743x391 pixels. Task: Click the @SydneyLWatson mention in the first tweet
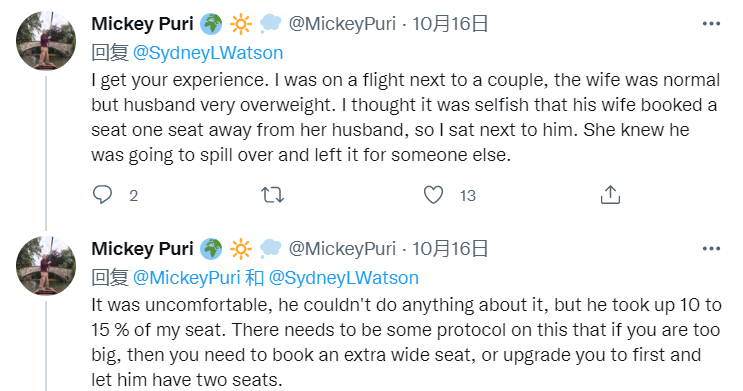coord(208,53)
